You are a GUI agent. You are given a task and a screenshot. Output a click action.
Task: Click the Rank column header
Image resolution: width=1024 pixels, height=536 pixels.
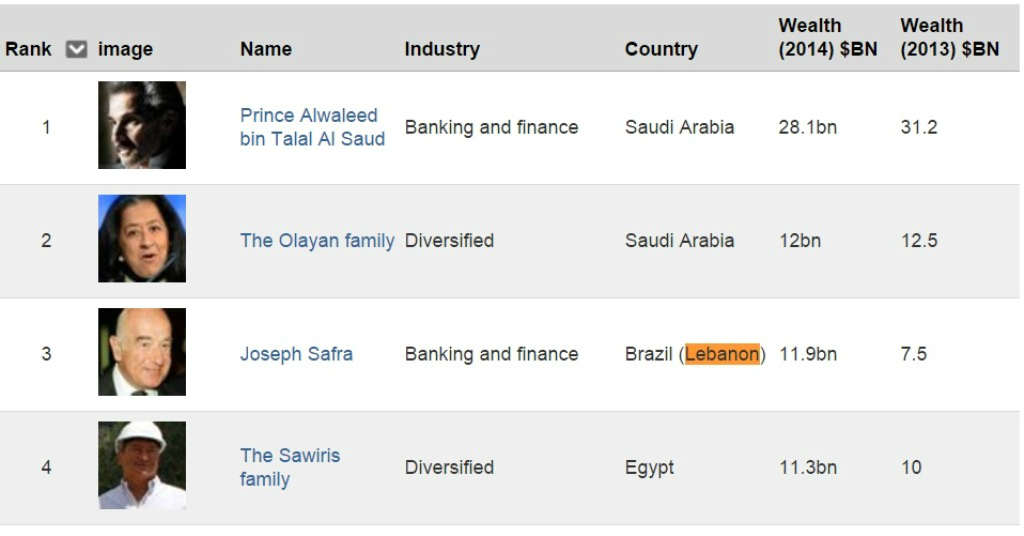28,49
